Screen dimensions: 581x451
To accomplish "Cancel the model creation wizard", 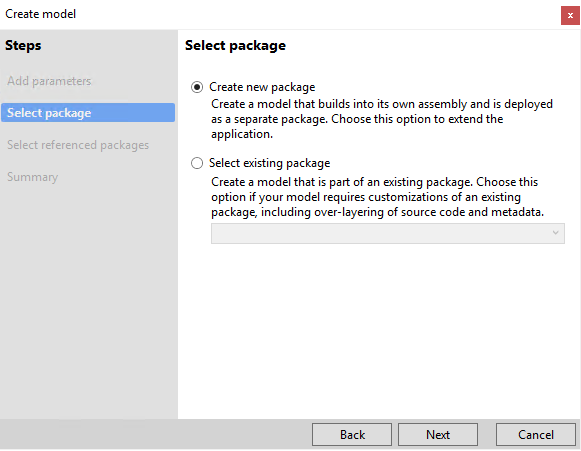I will tap(535, 435).
